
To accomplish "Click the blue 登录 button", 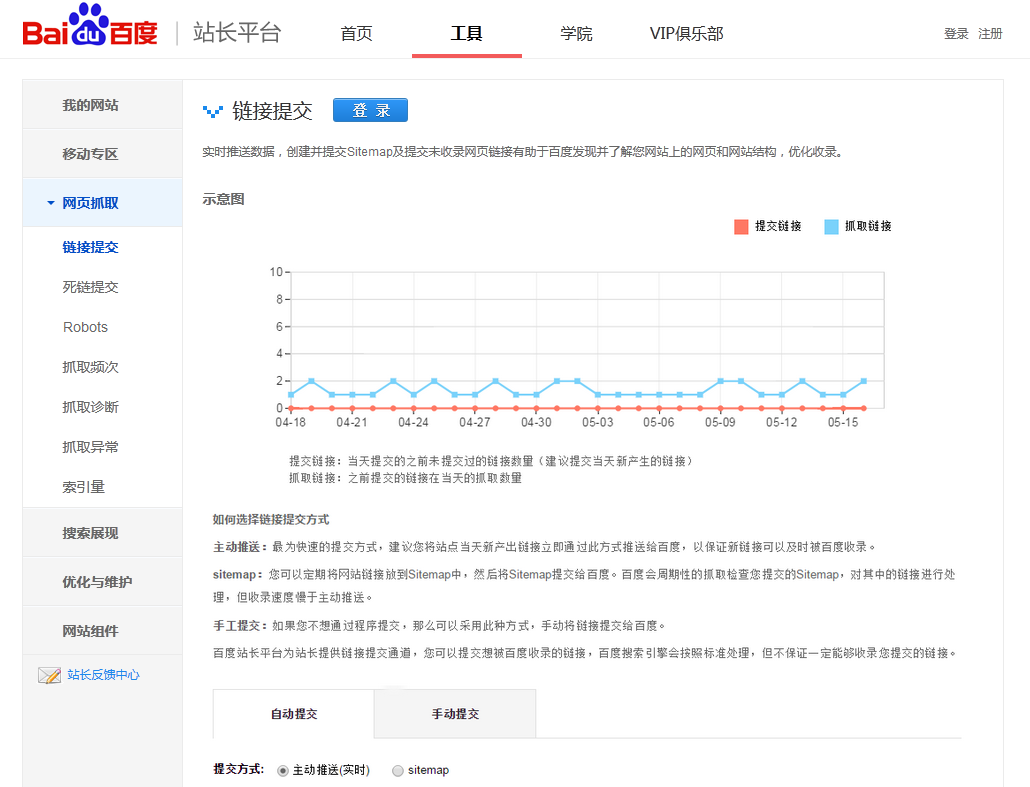I will coord(370,110).
